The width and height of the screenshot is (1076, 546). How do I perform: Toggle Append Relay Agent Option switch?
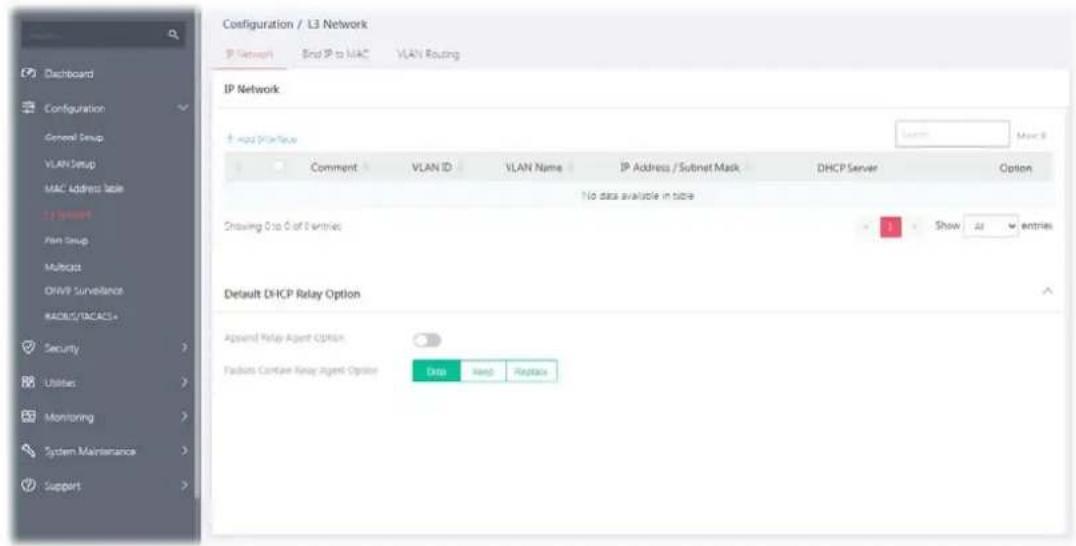tap(427, 340)
